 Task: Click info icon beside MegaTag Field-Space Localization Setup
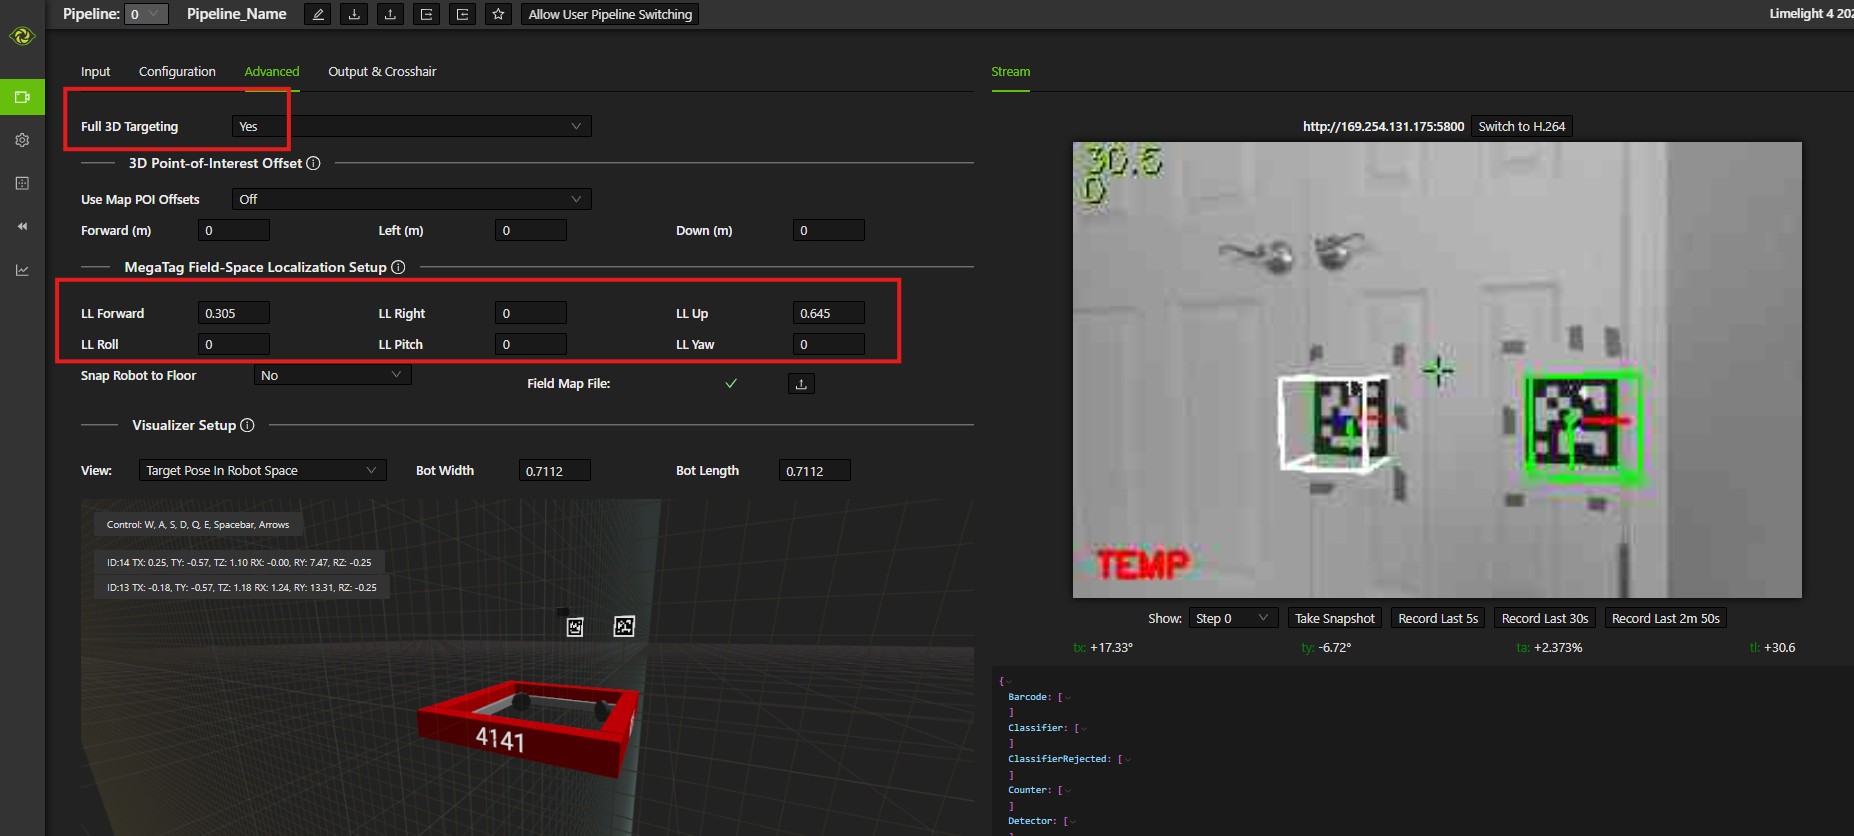[x=398, y=267]
